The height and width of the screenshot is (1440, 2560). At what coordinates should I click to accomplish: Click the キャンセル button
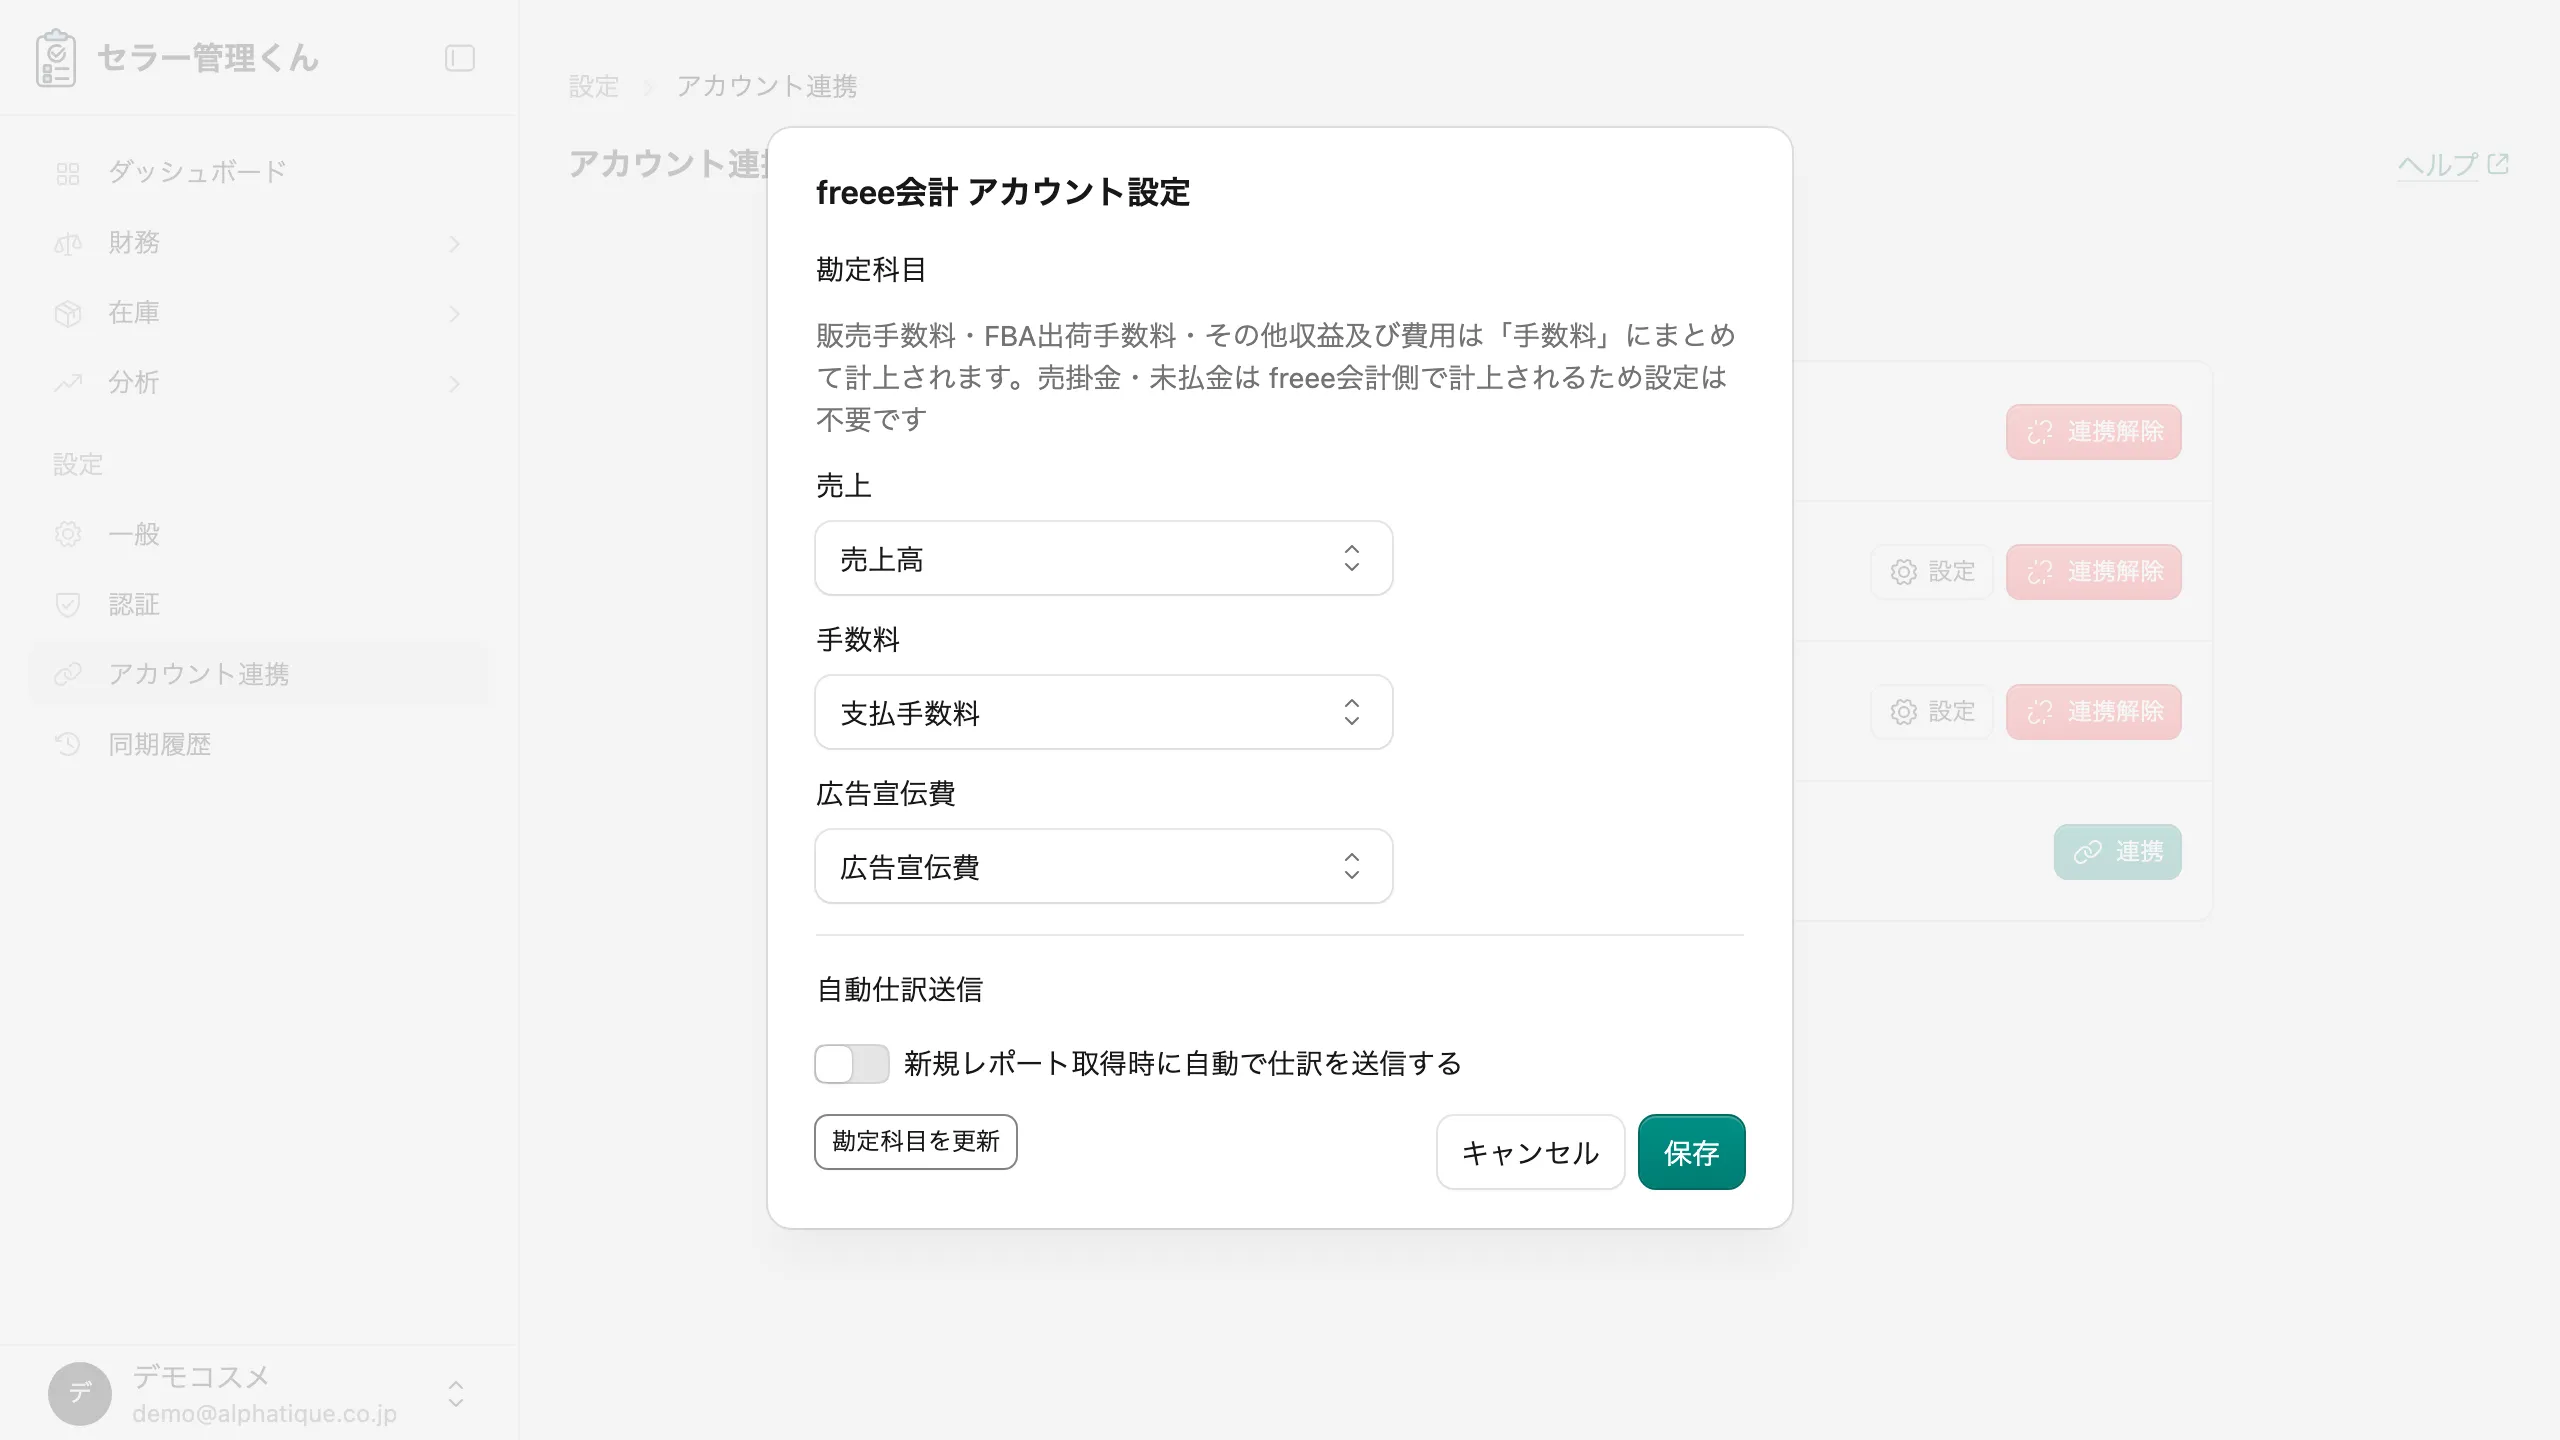[x=1530, y=1152]
